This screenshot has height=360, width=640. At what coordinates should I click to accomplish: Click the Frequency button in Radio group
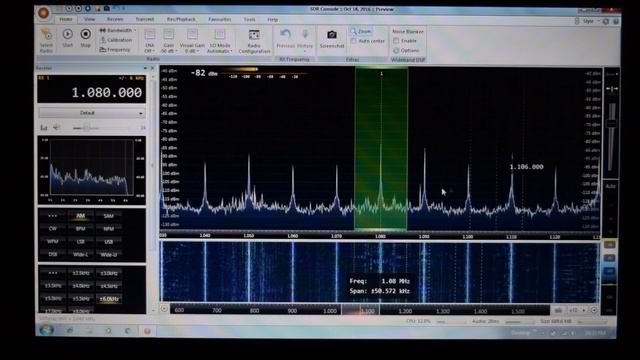click(x=115, y=50)
